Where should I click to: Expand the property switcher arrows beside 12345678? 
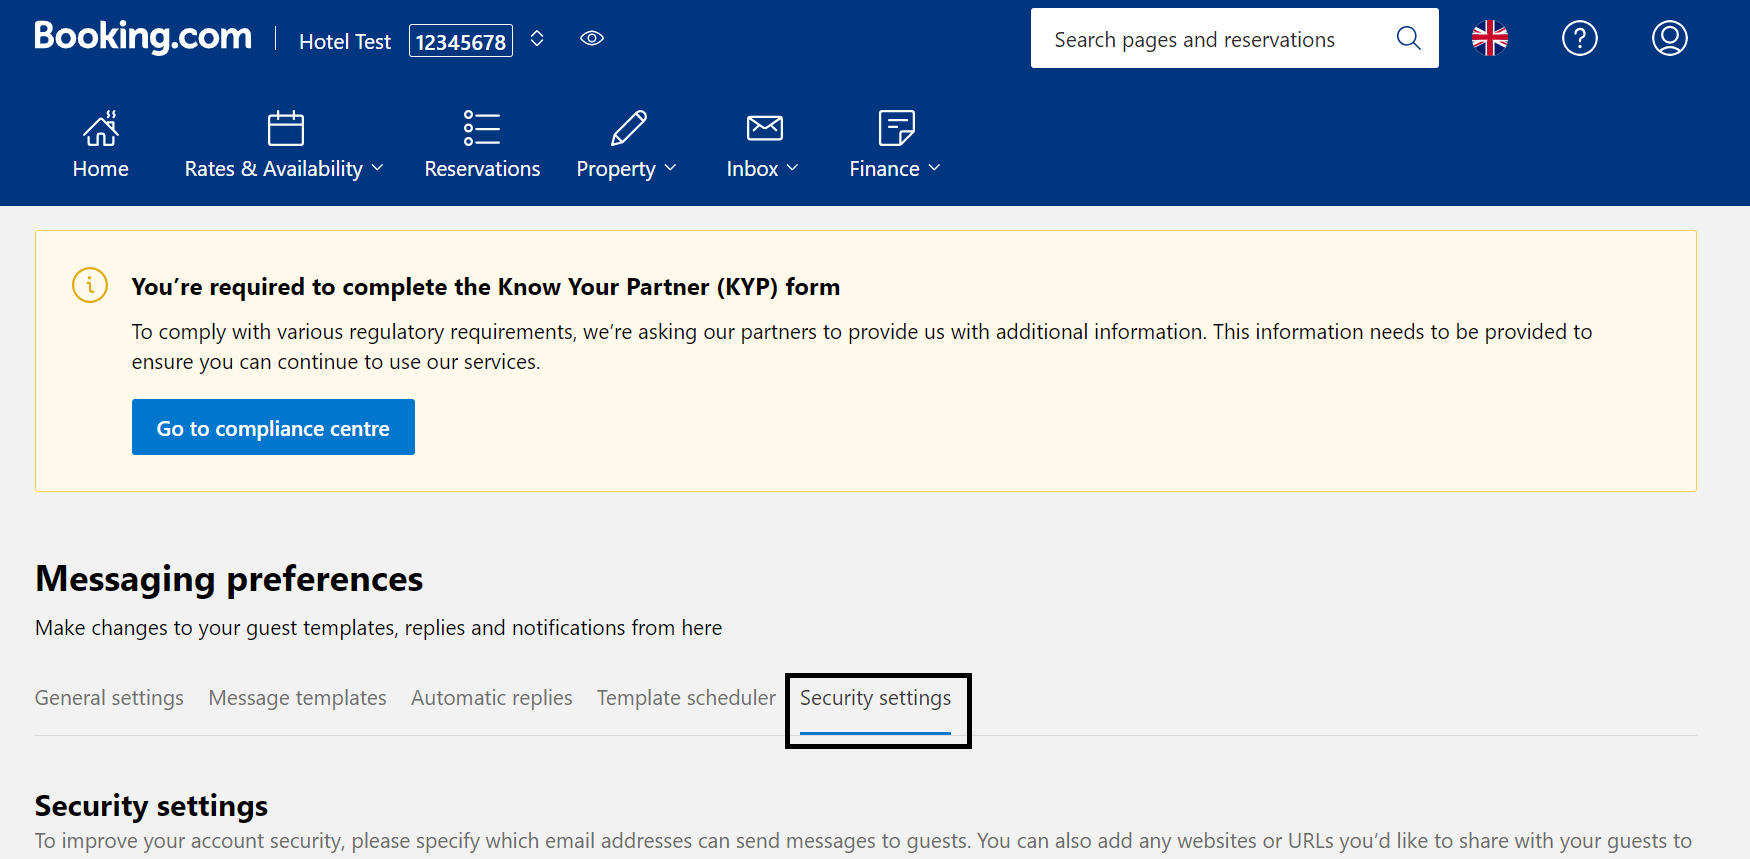point(537,38)
